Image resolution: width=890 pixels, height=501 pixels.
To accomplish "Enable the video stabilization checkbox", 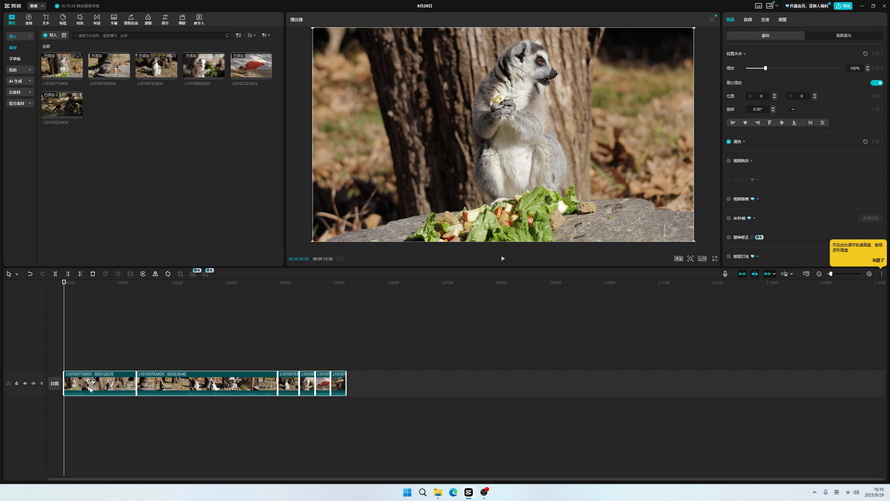I will click(x=729, y=160).
